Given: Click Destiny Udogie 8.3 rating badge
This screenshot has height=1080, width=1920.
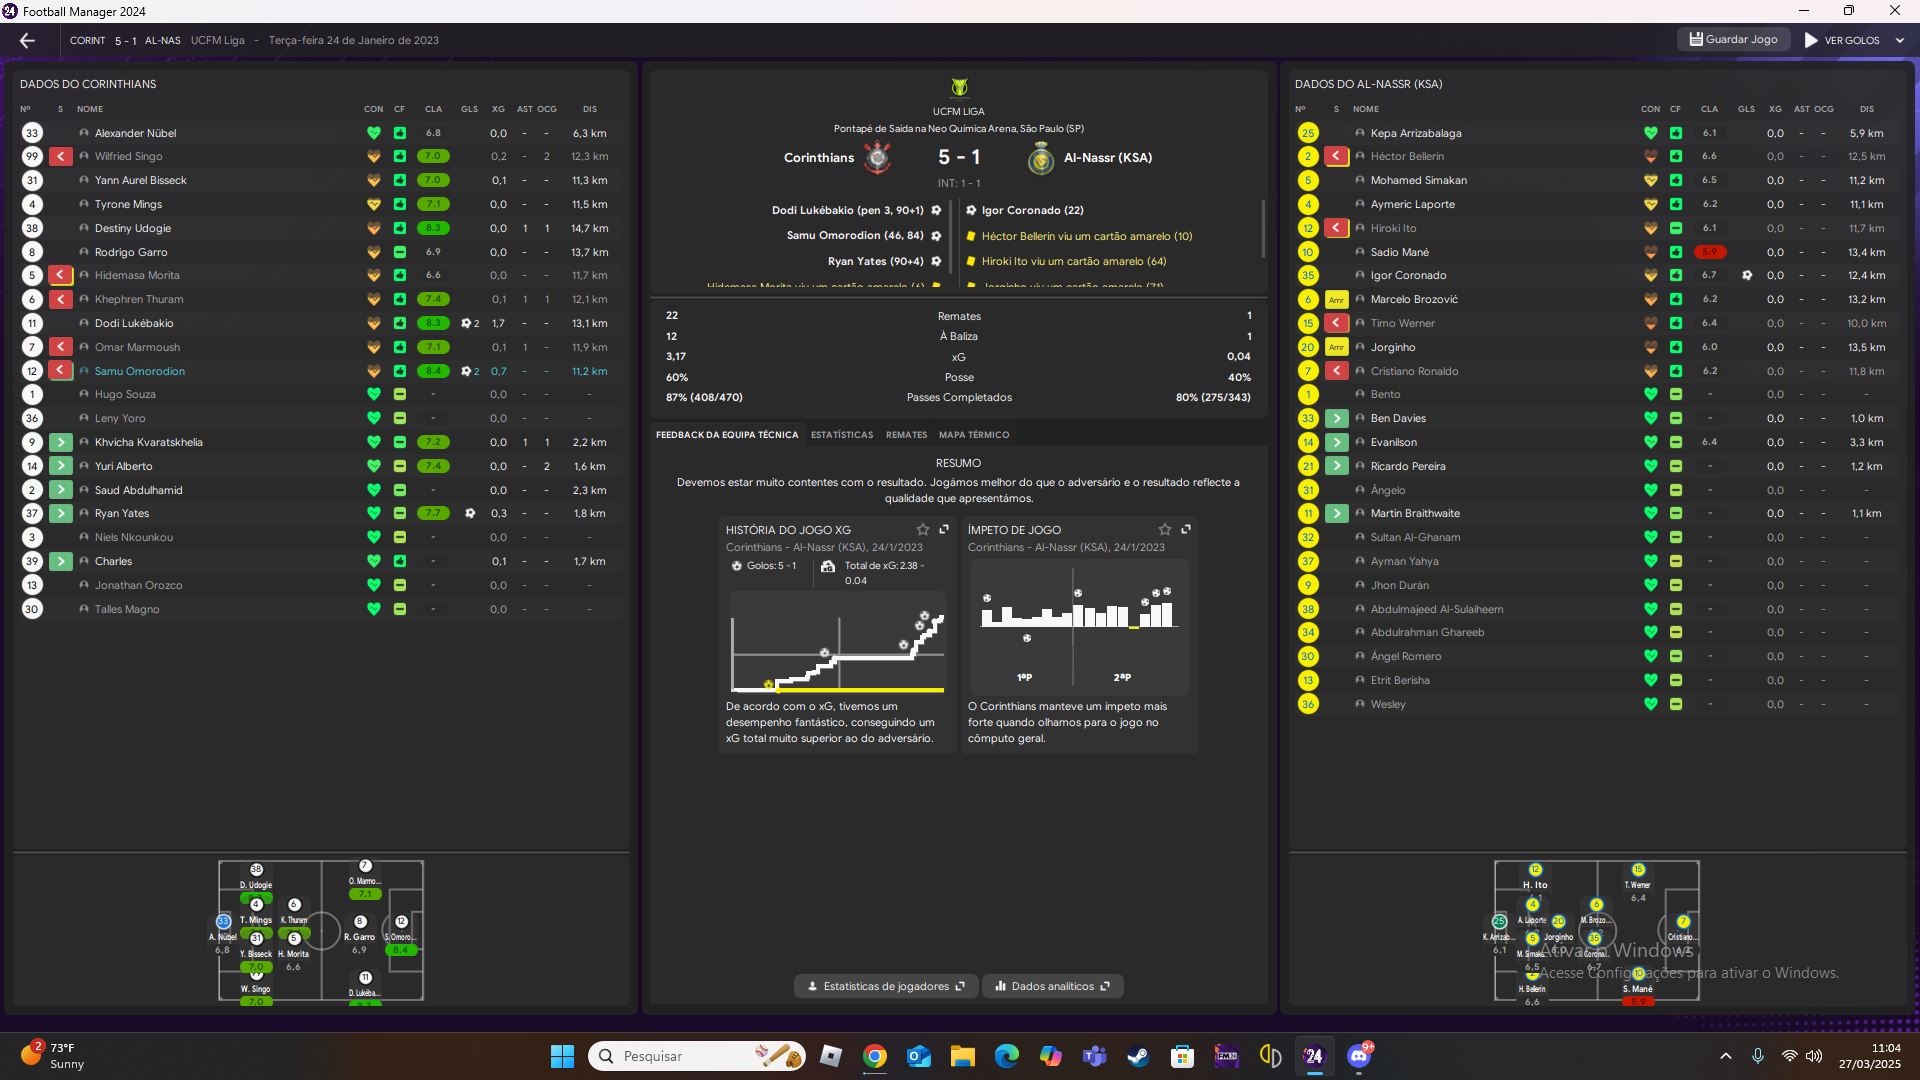Looking at the screenshot, I should point(433,228).
